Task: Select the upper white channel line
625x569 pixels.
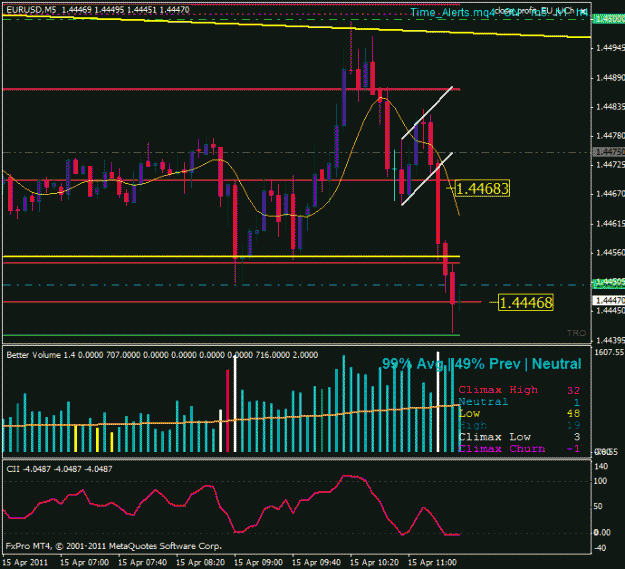Action: click(427, 113)
